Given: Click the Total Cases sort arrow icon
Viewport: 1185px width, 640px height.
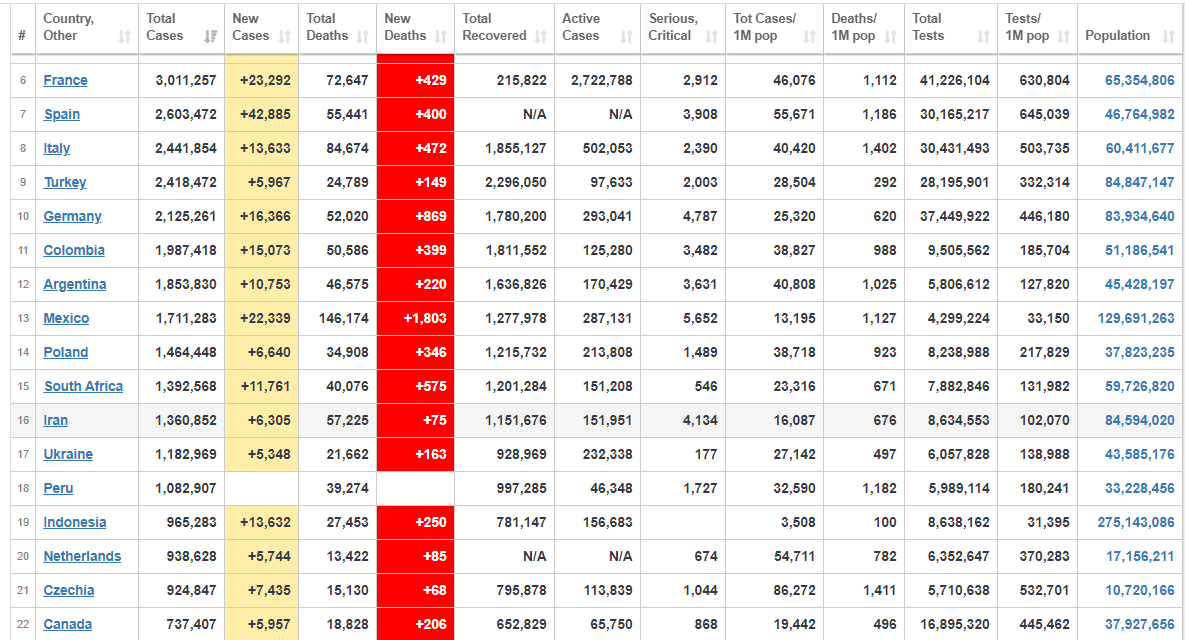Looking at the screenshot, I should tap(211, 36).
